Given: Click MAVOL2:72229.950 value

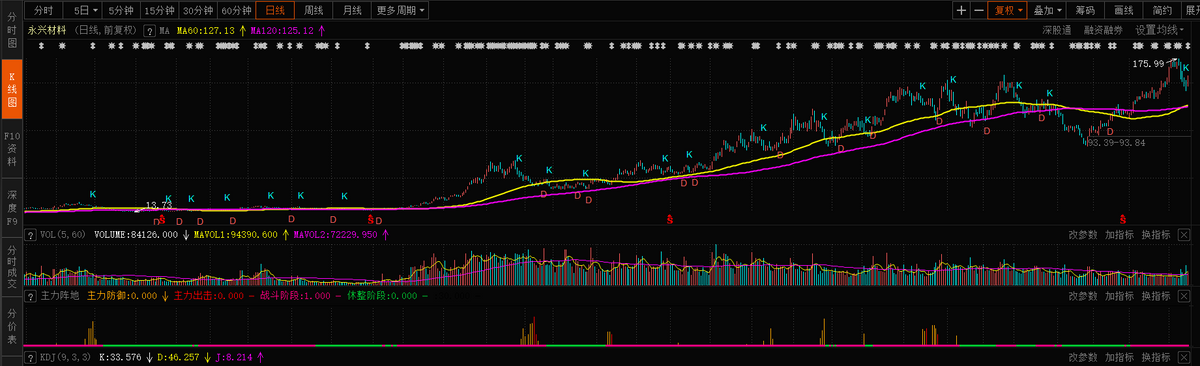Looking at the screenshot, I should 335,235.
